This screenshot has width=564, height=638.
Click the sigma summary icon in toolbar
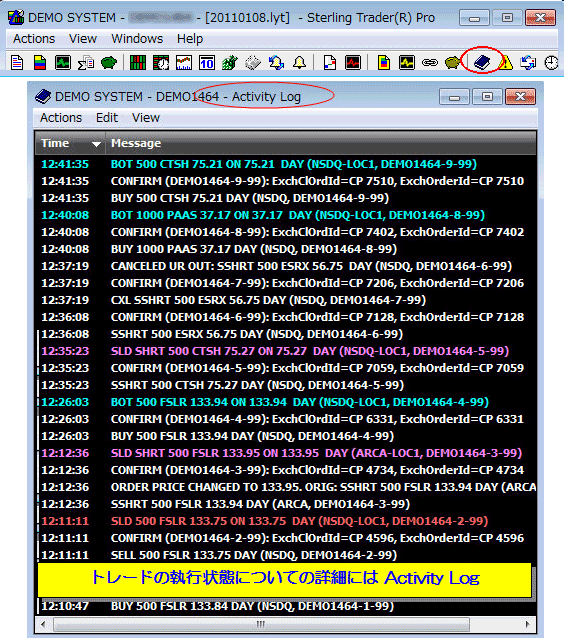point(86,63)
